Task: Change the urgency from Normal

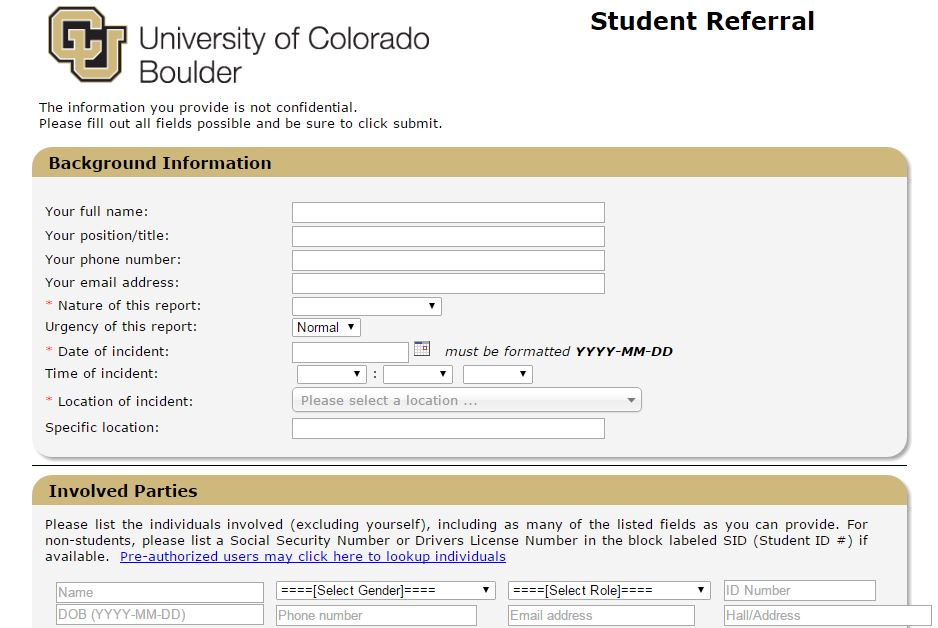Action: coord(326,327)
